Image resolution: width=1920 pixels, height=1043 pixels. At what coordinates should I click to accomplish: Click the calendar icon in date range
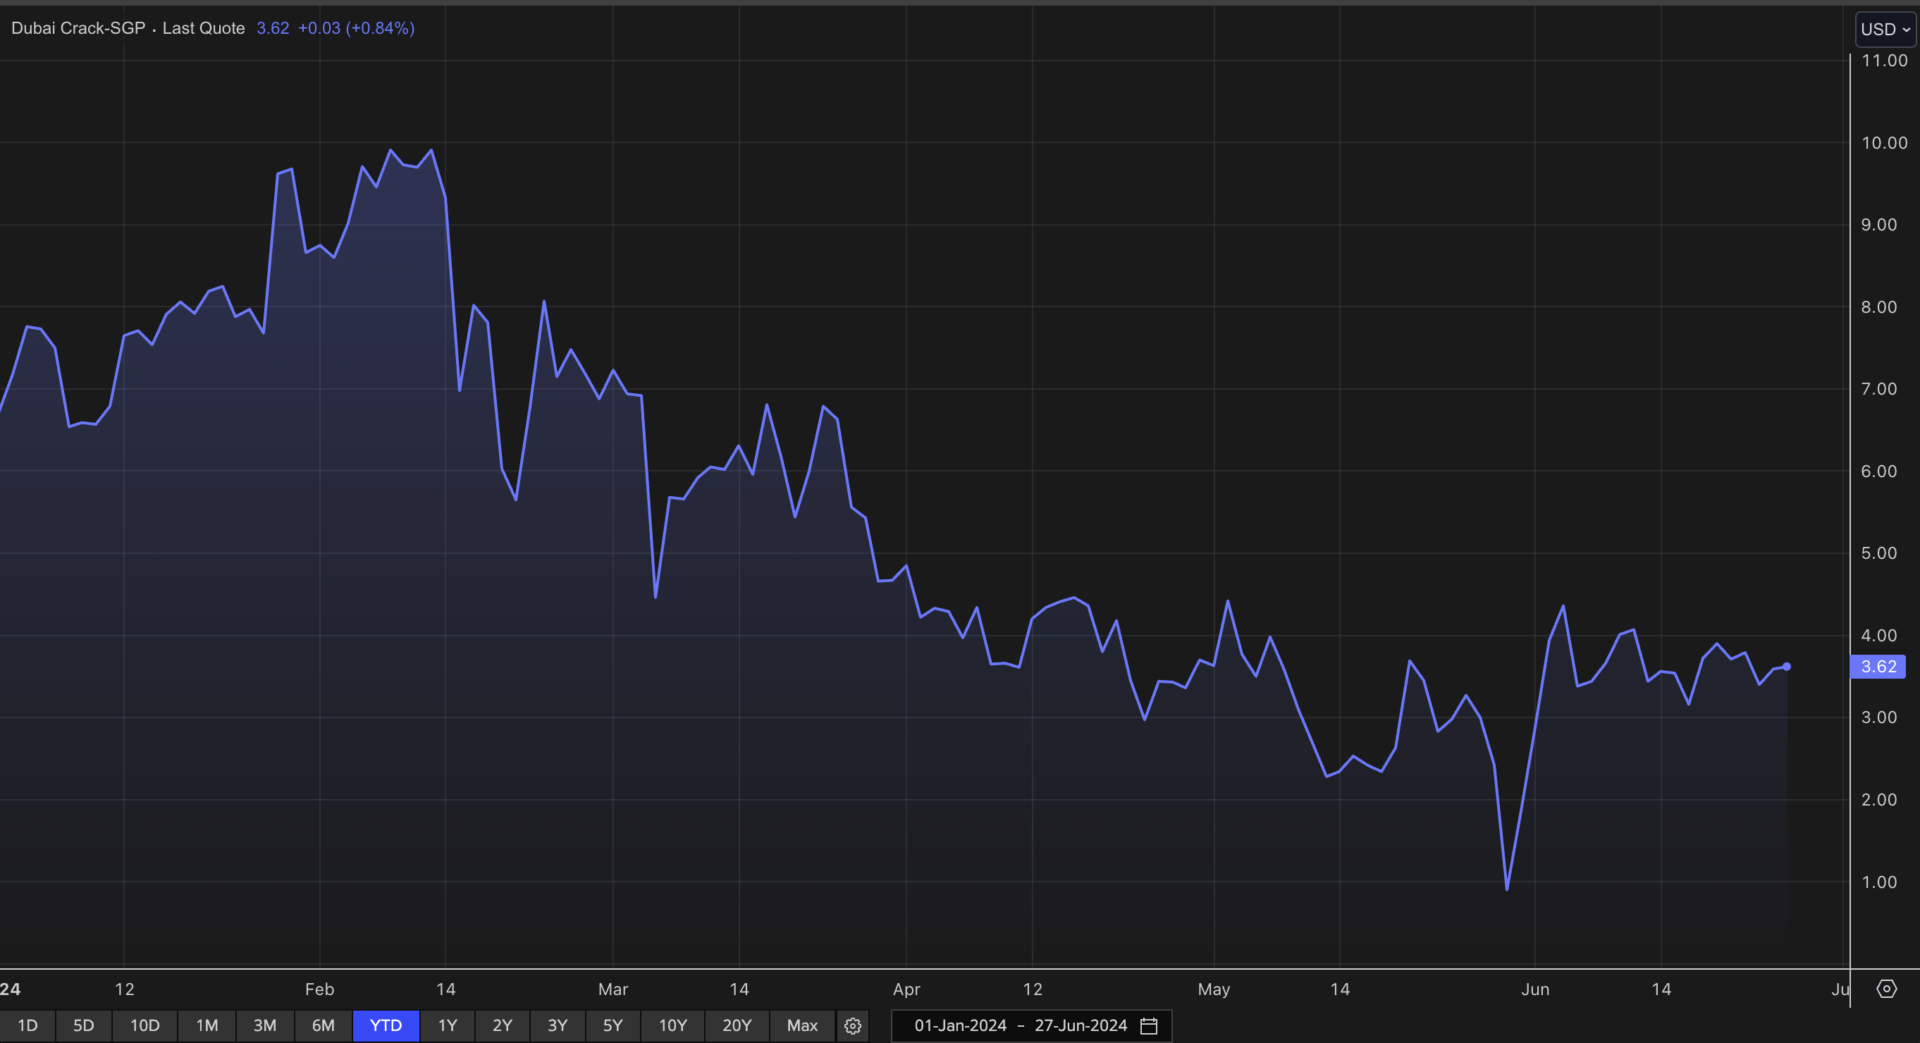[x=1149, y=1026]
